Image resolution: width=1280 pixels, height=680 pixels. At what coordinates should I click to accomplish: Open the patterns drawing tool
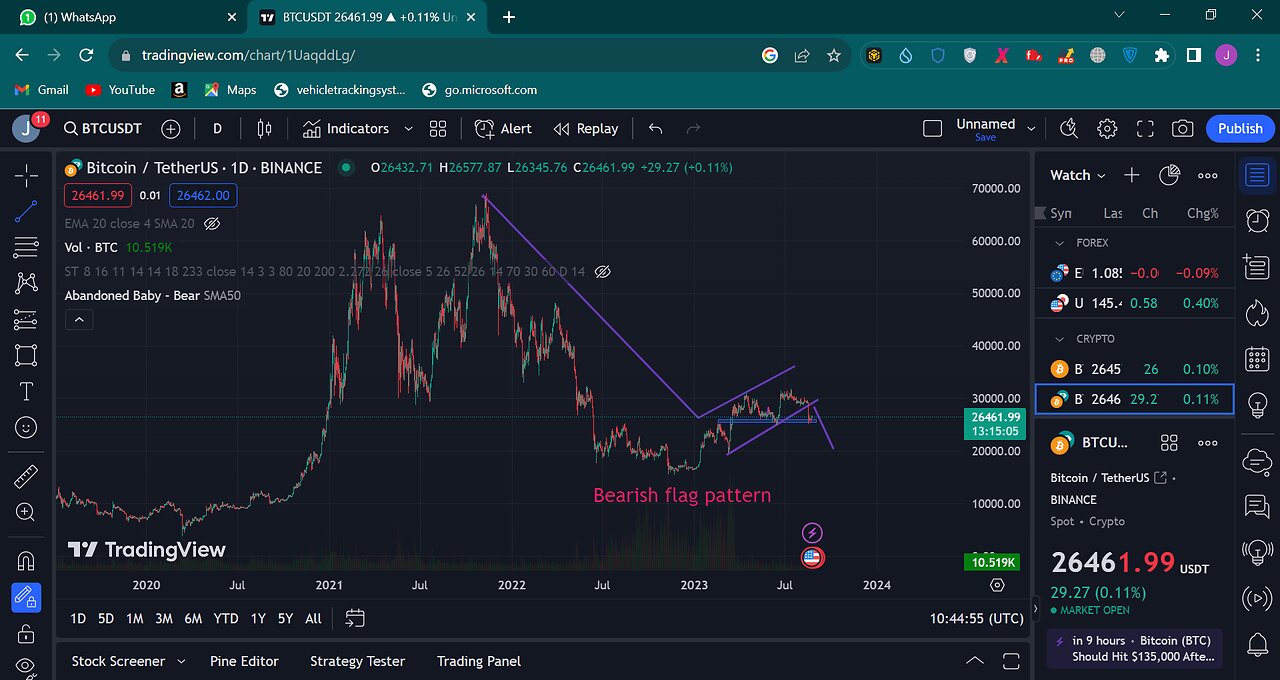coord(26,283)
